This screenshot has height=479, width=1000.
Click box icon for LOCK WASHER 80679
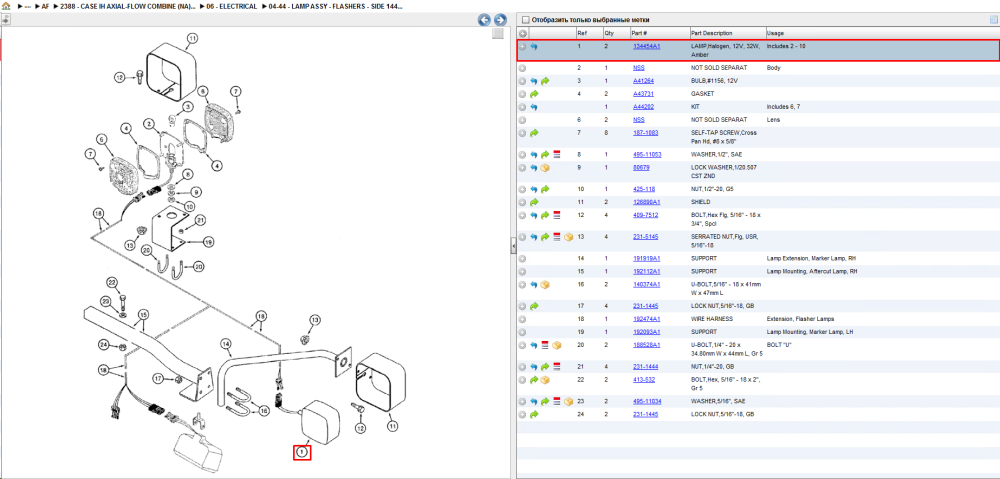click(x=545, y=168)
